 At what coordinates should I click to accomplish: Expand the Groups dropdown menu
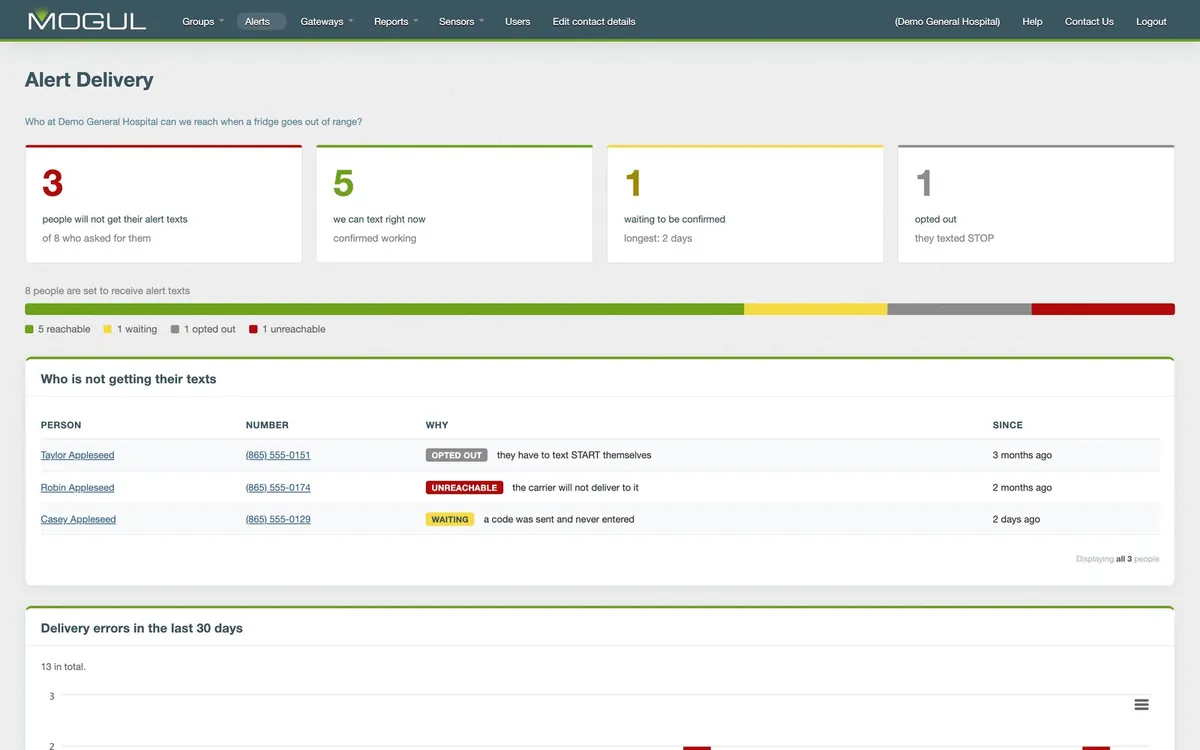coord(203,21)
